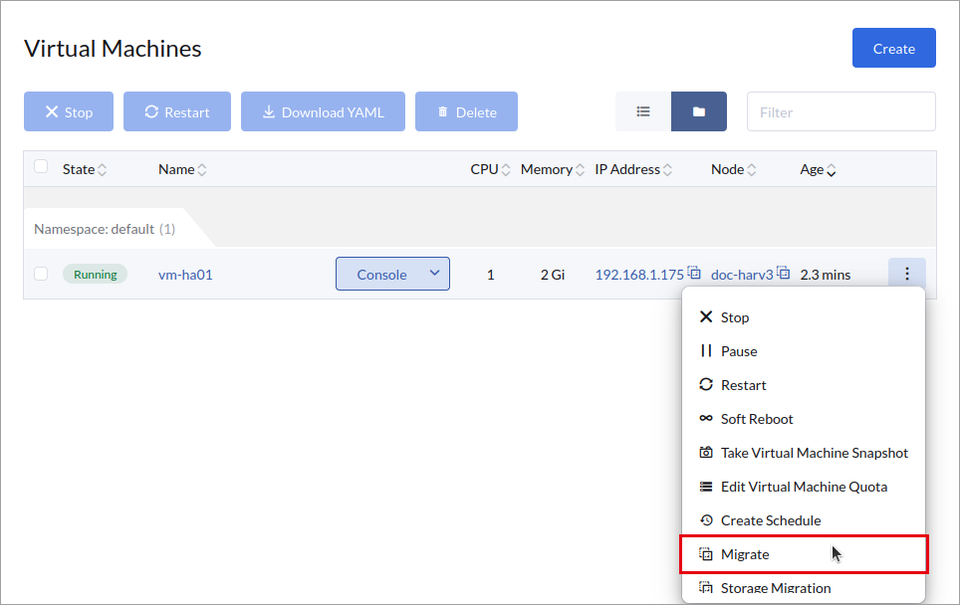
Task: Sort table by Node column
Action: tap(733, 170)
